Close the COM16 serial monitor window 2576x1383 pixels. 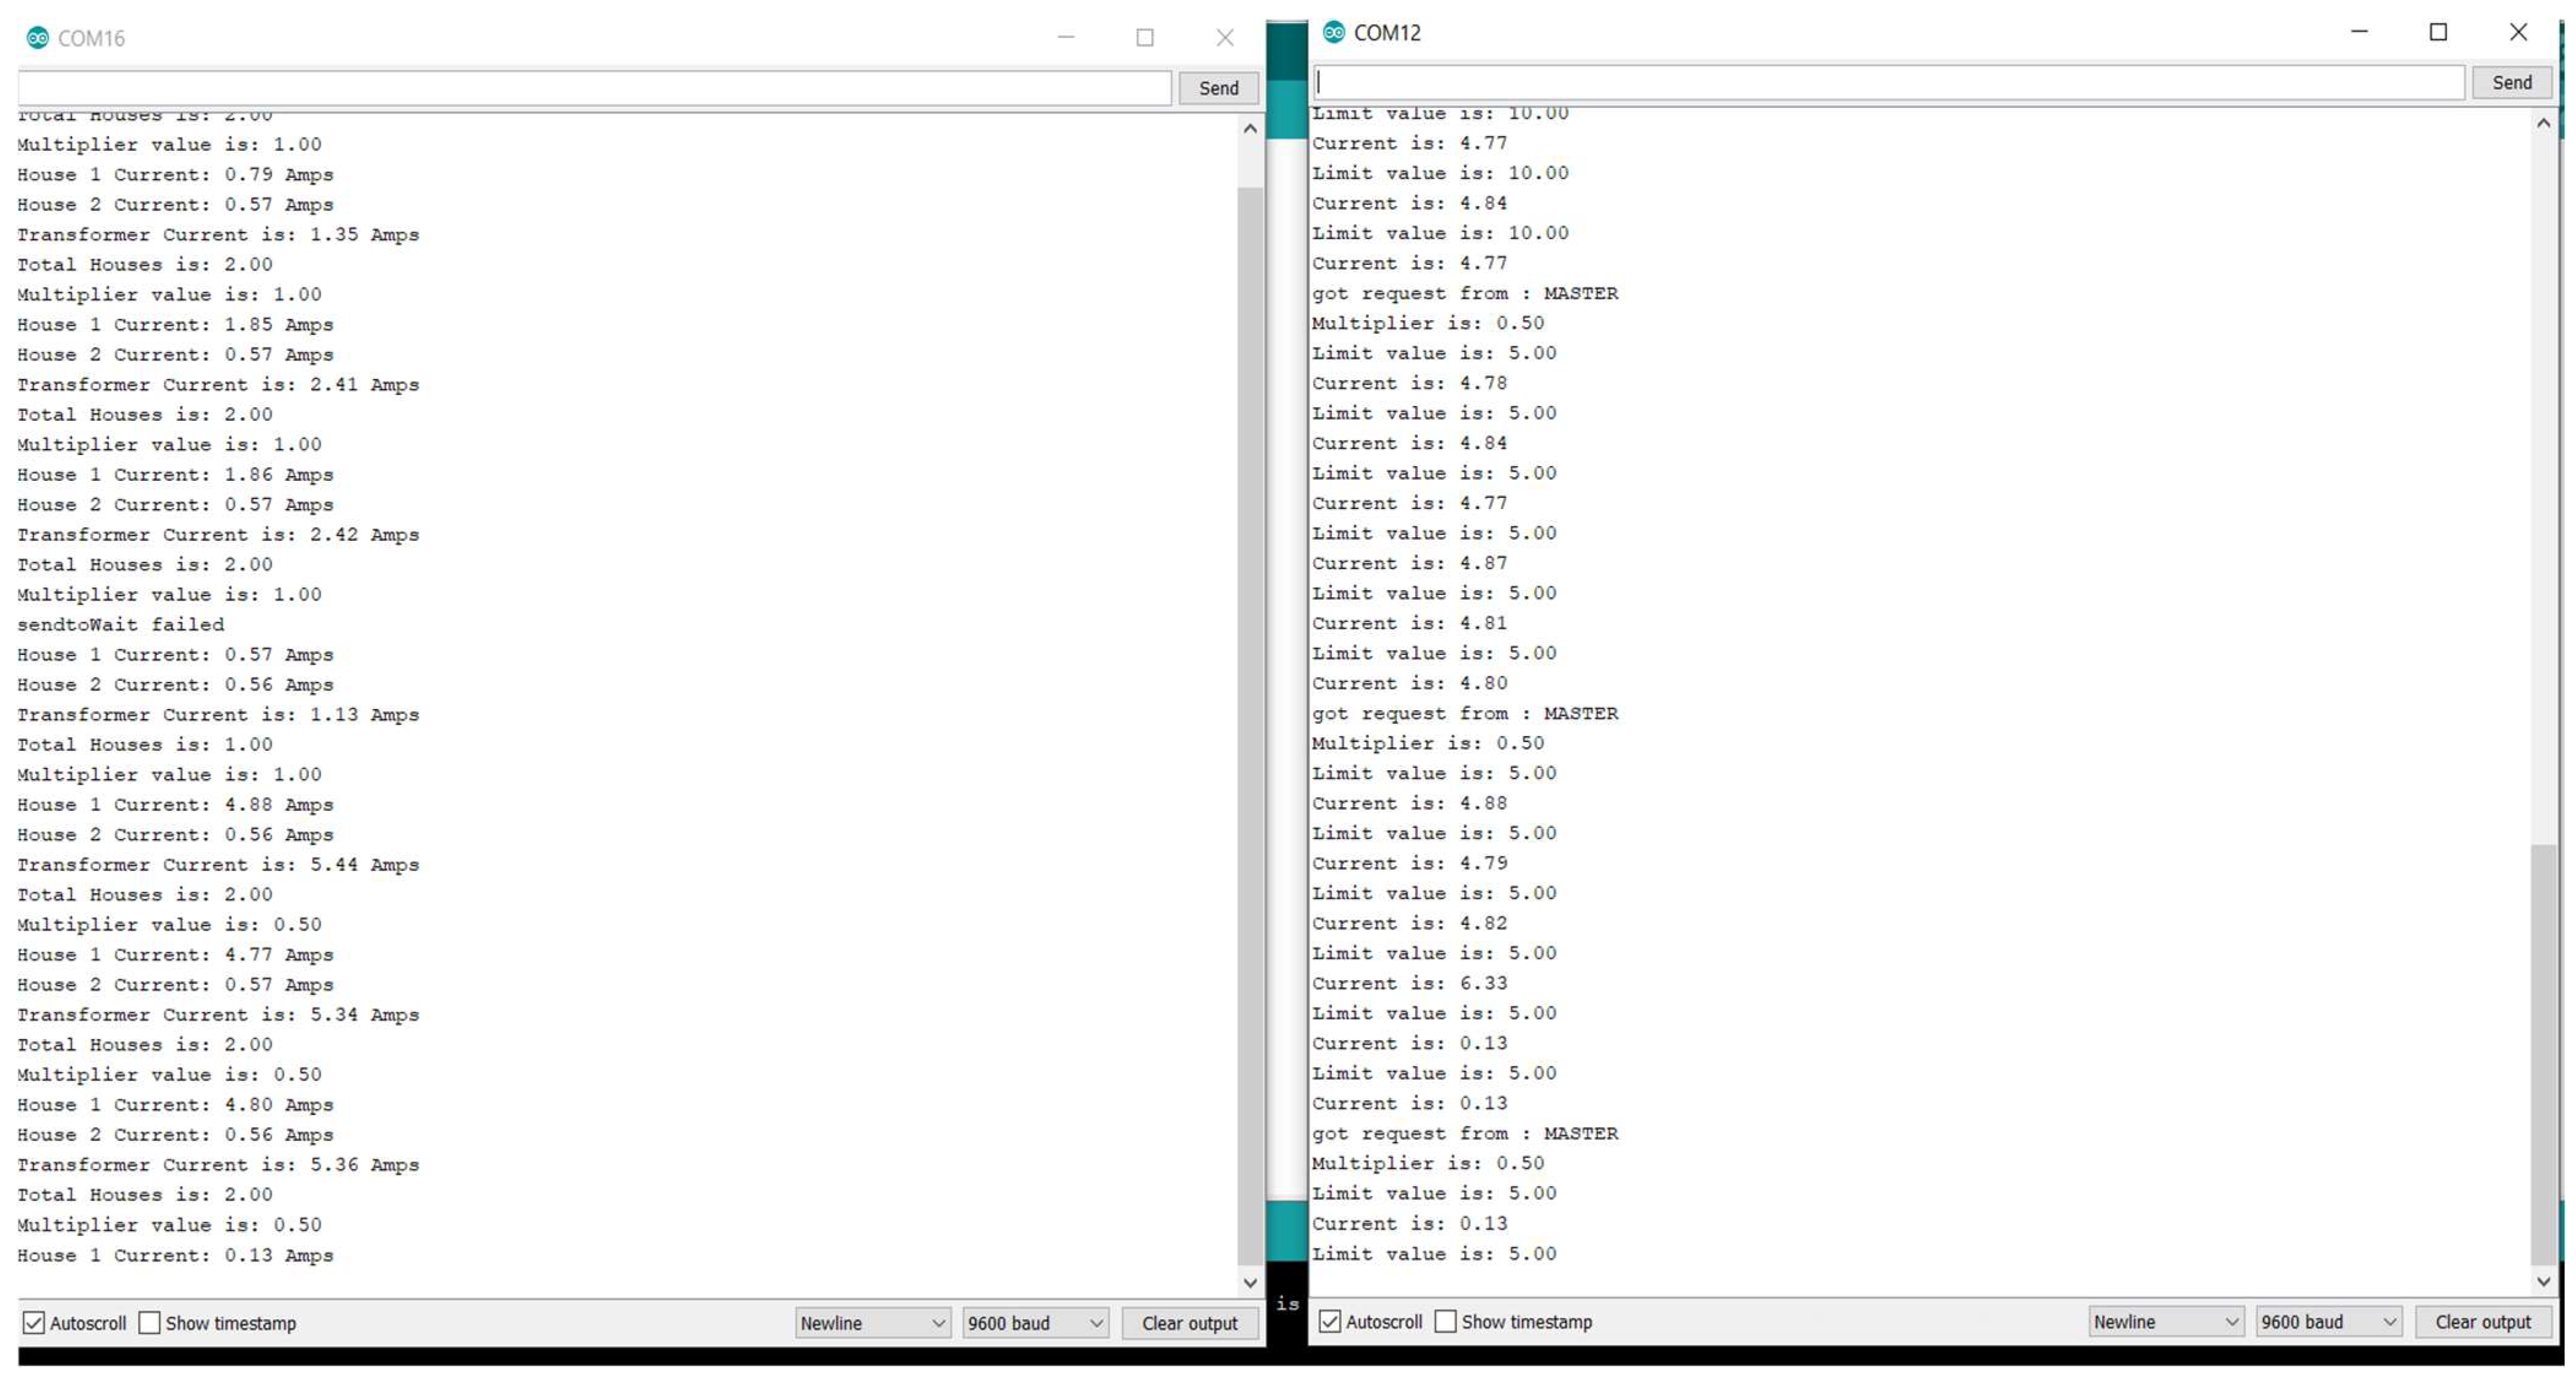click(x=1224, y=38)
